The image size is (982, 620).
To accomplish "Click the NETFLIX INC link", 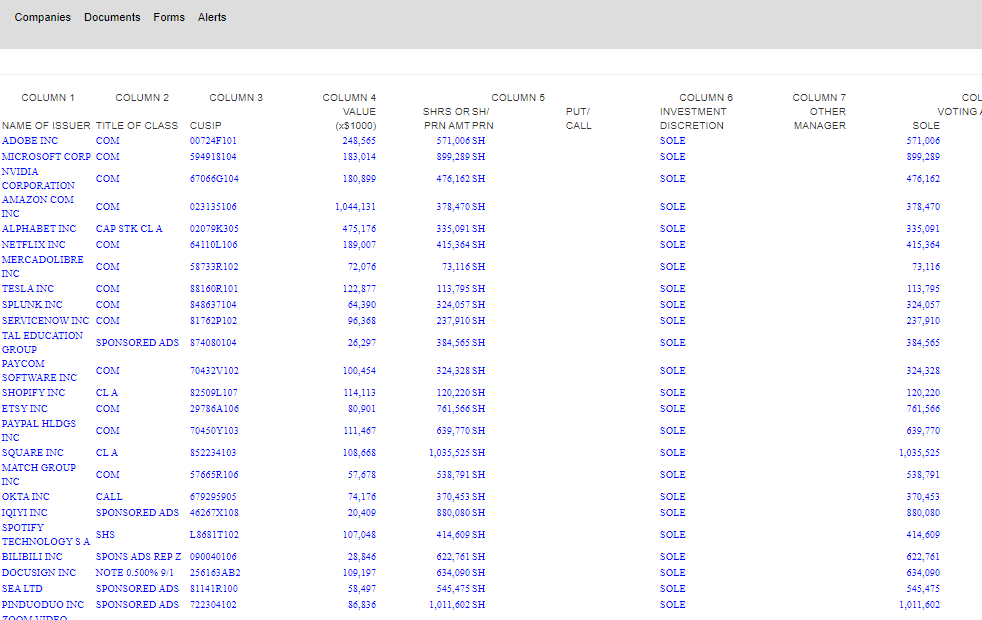I will pos(34,245).
